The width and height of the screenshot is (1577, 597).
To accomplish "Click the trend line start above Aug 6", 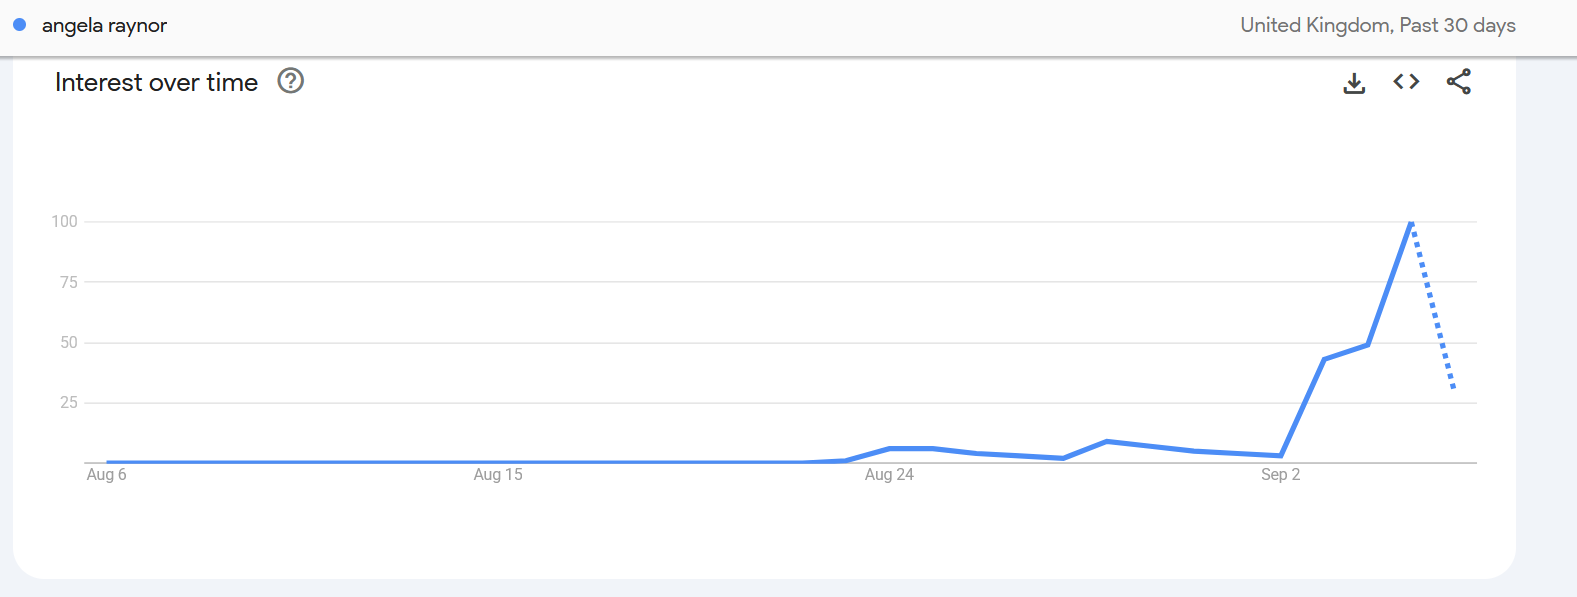I will coord(108,462).
